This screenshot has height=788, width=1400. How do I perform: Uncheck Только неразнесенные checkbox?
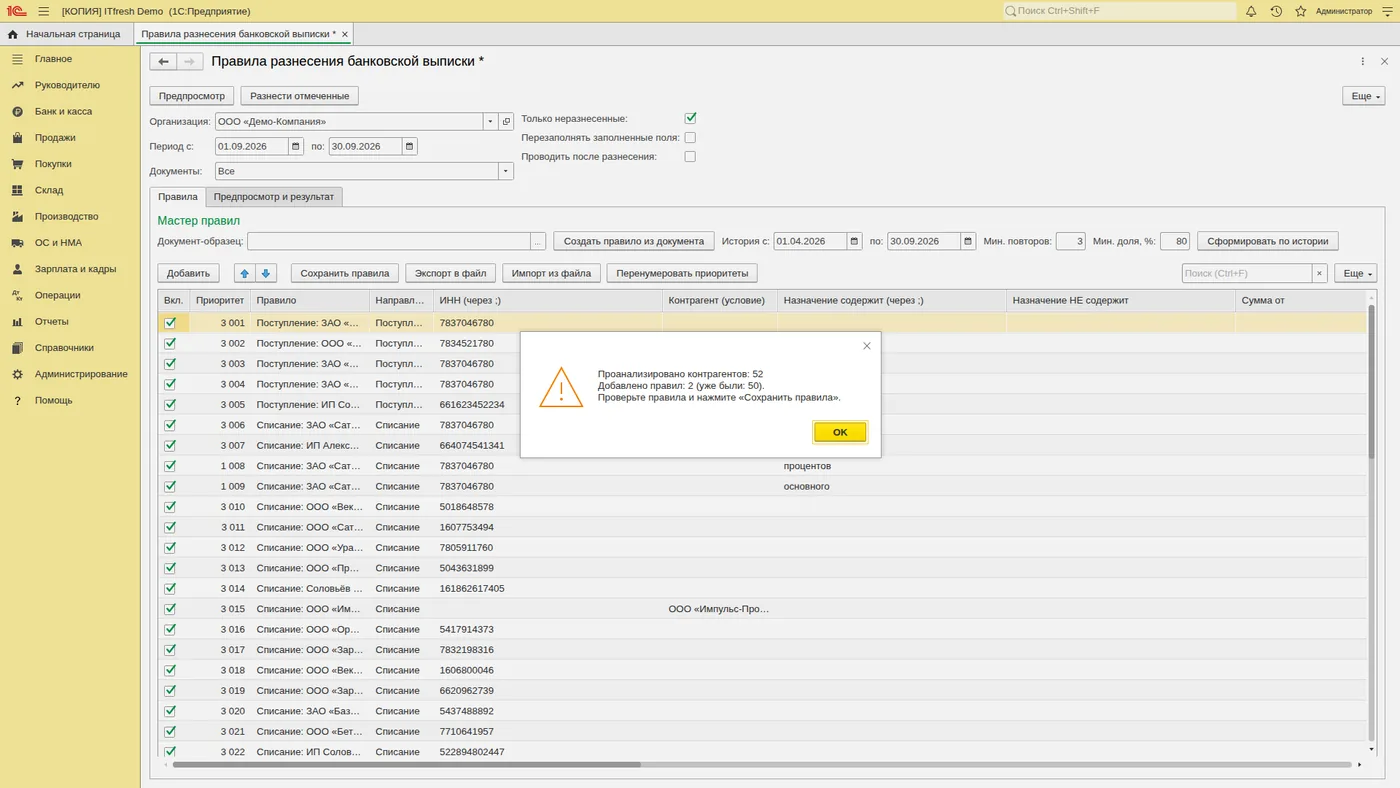[x=690, y=118]
